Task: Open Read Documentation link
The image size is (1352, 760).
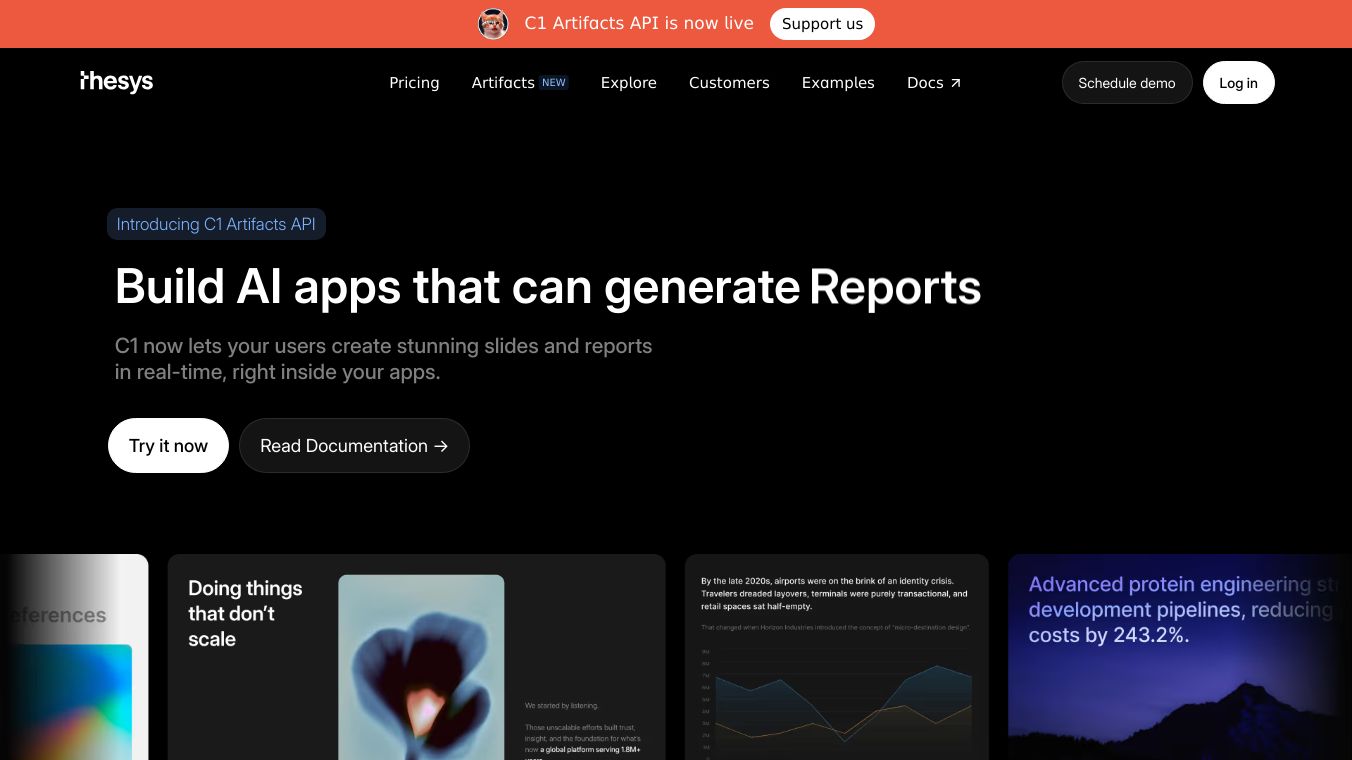Action: tap(354, 446)
